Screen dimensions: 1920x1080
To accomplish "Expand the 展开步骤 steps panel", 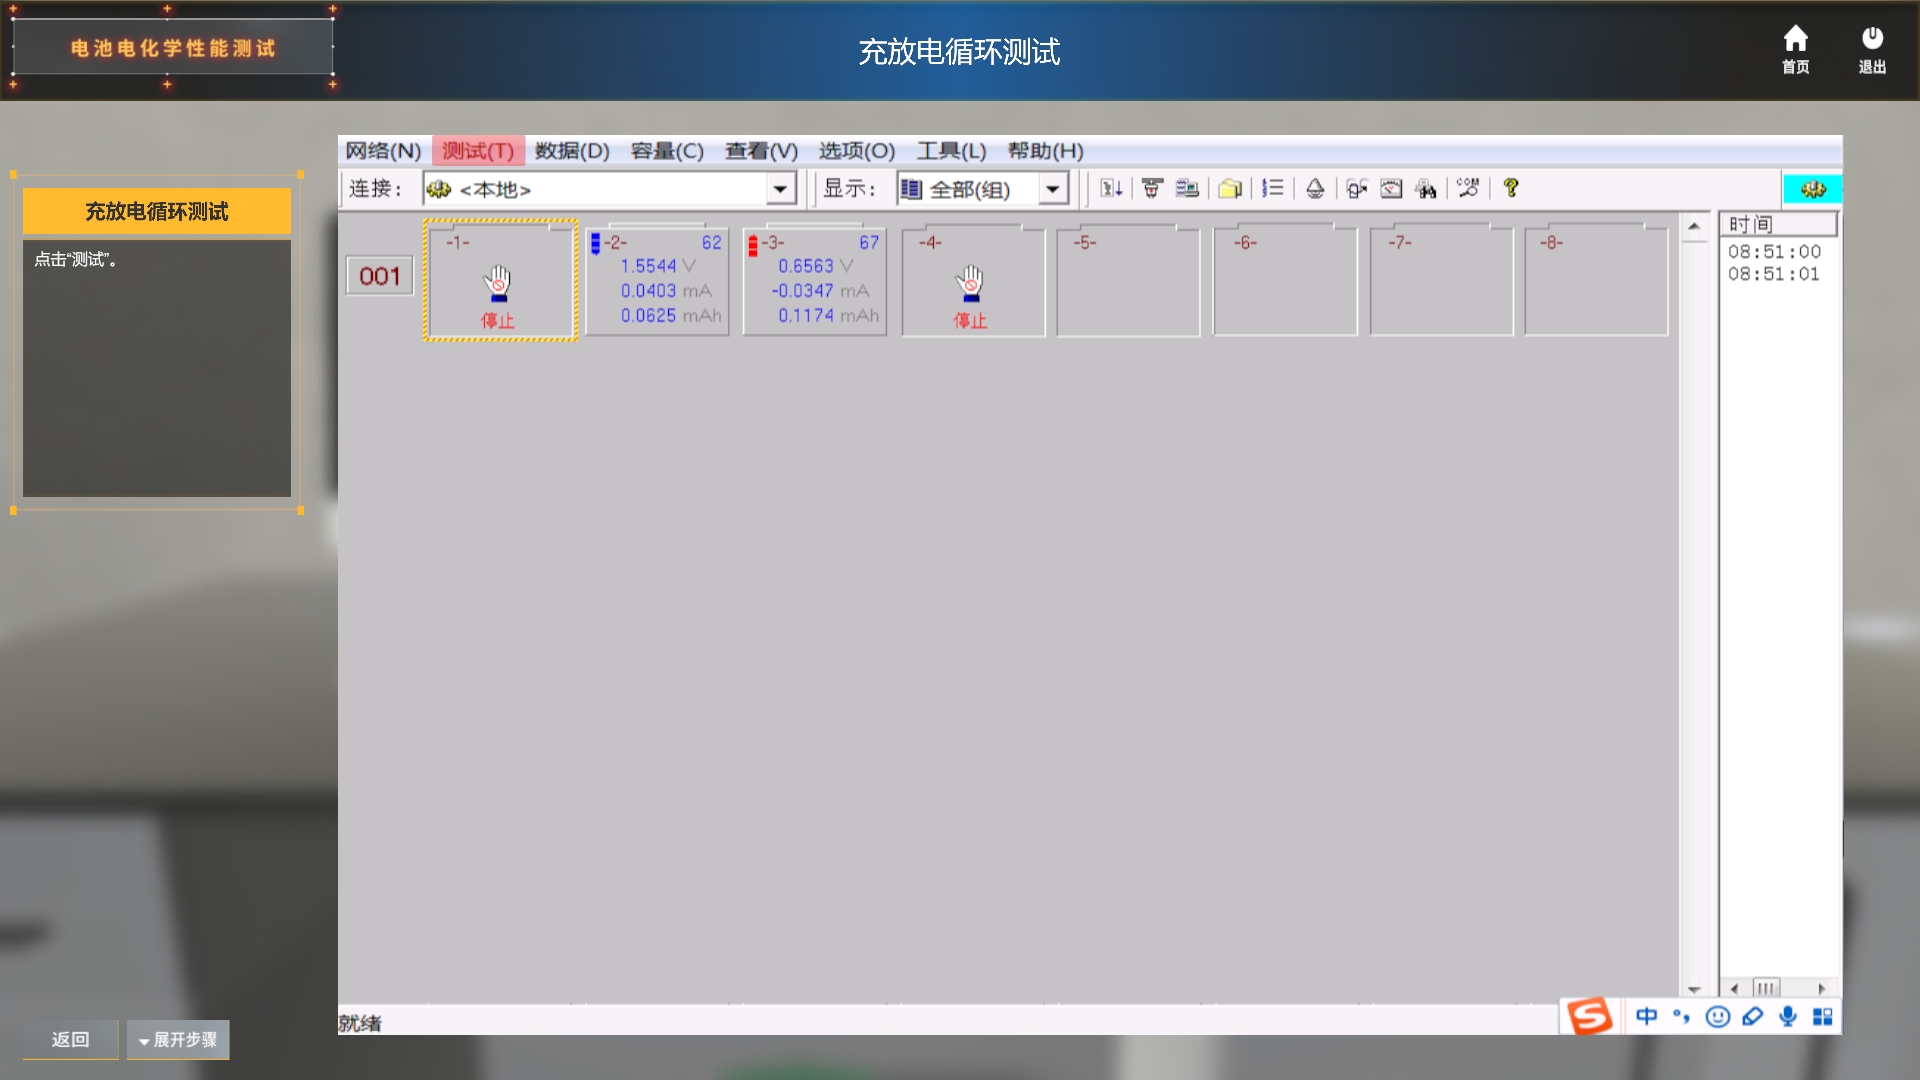I will tap(178, 1040).
